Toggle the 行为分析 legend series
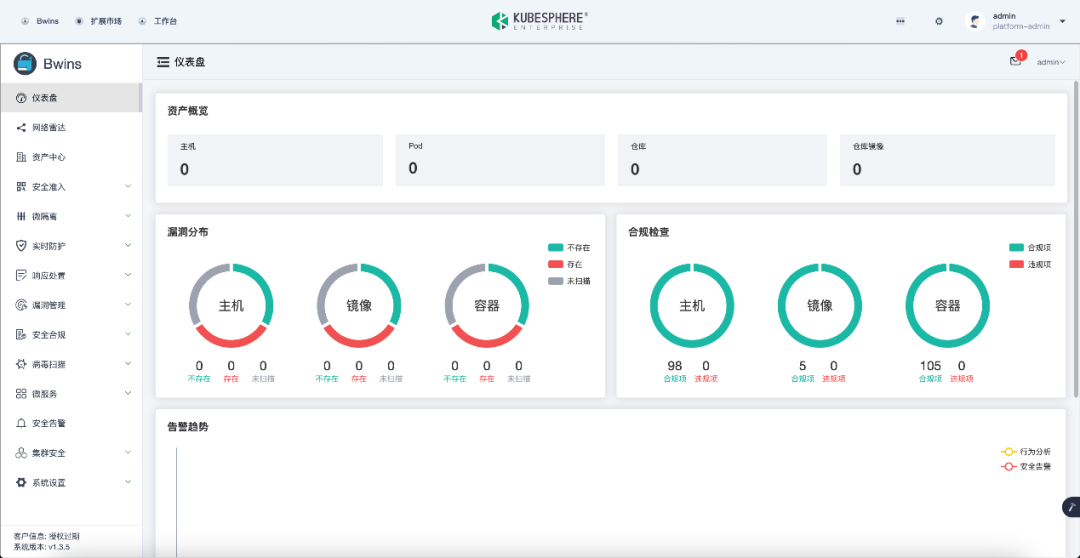 1026,452
